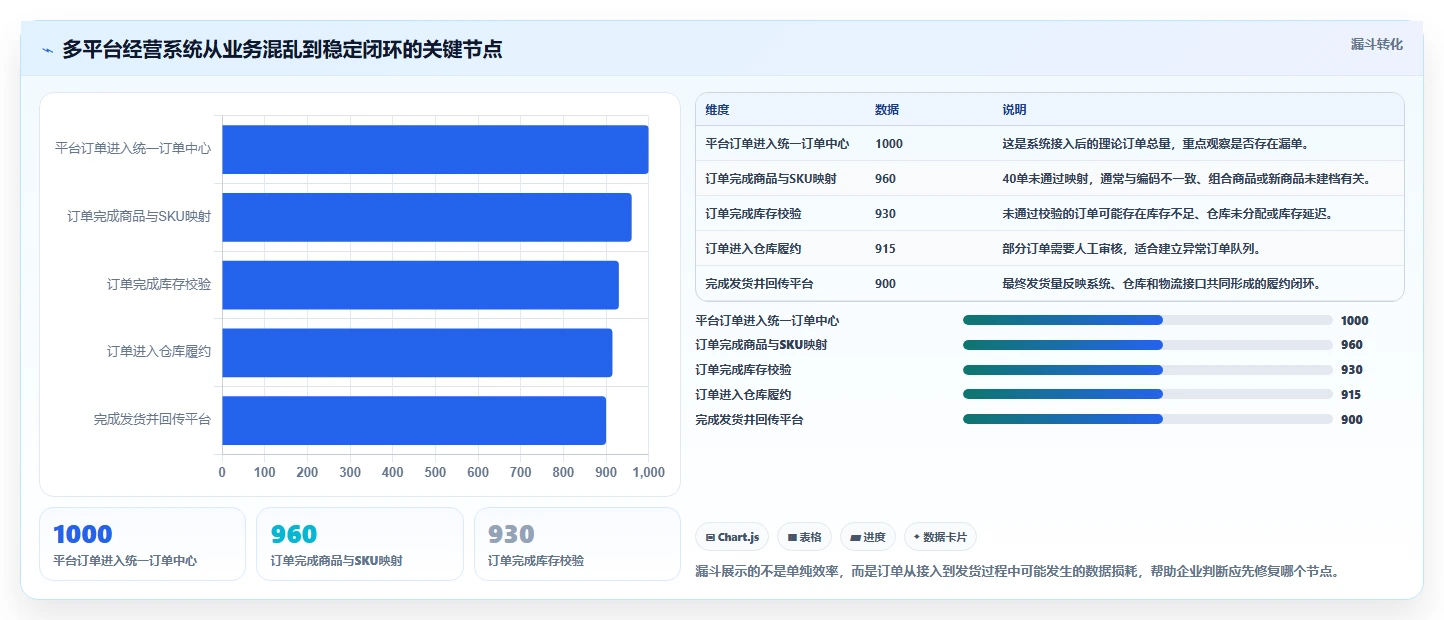1444x620 pixels.
Task: Select the Chart.js chip
Action: coord(732,537)
